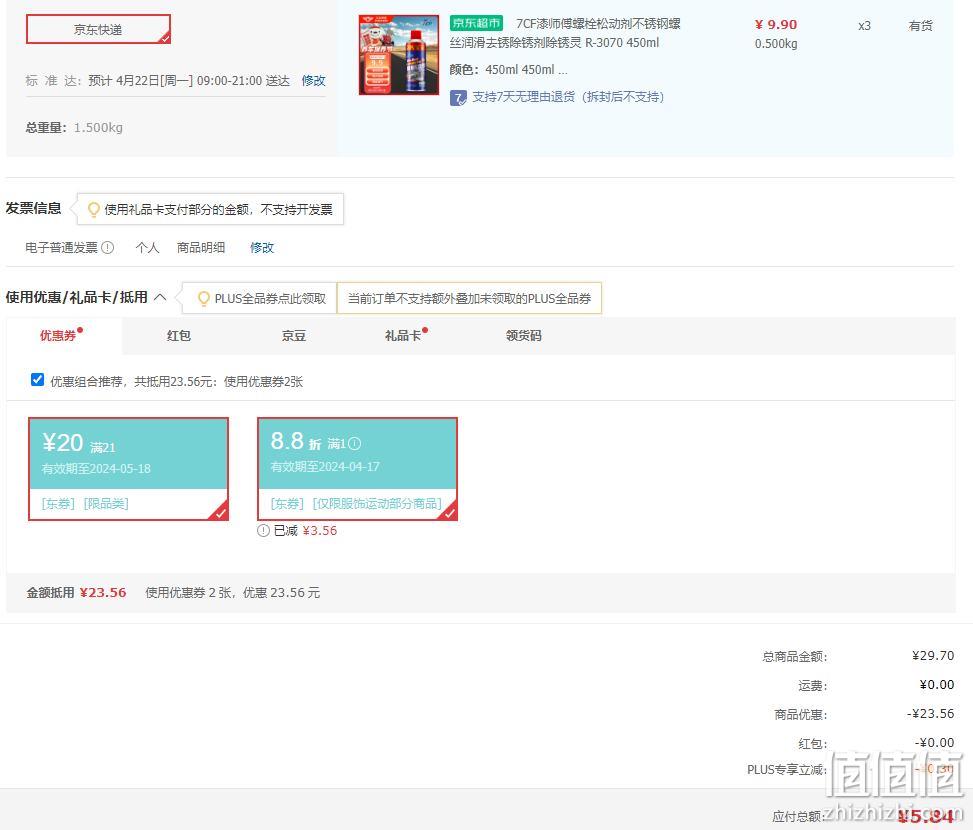973x830 pixels.
Task: Open 支持7天无理由退货 policy link
Action: coord(568,97)
